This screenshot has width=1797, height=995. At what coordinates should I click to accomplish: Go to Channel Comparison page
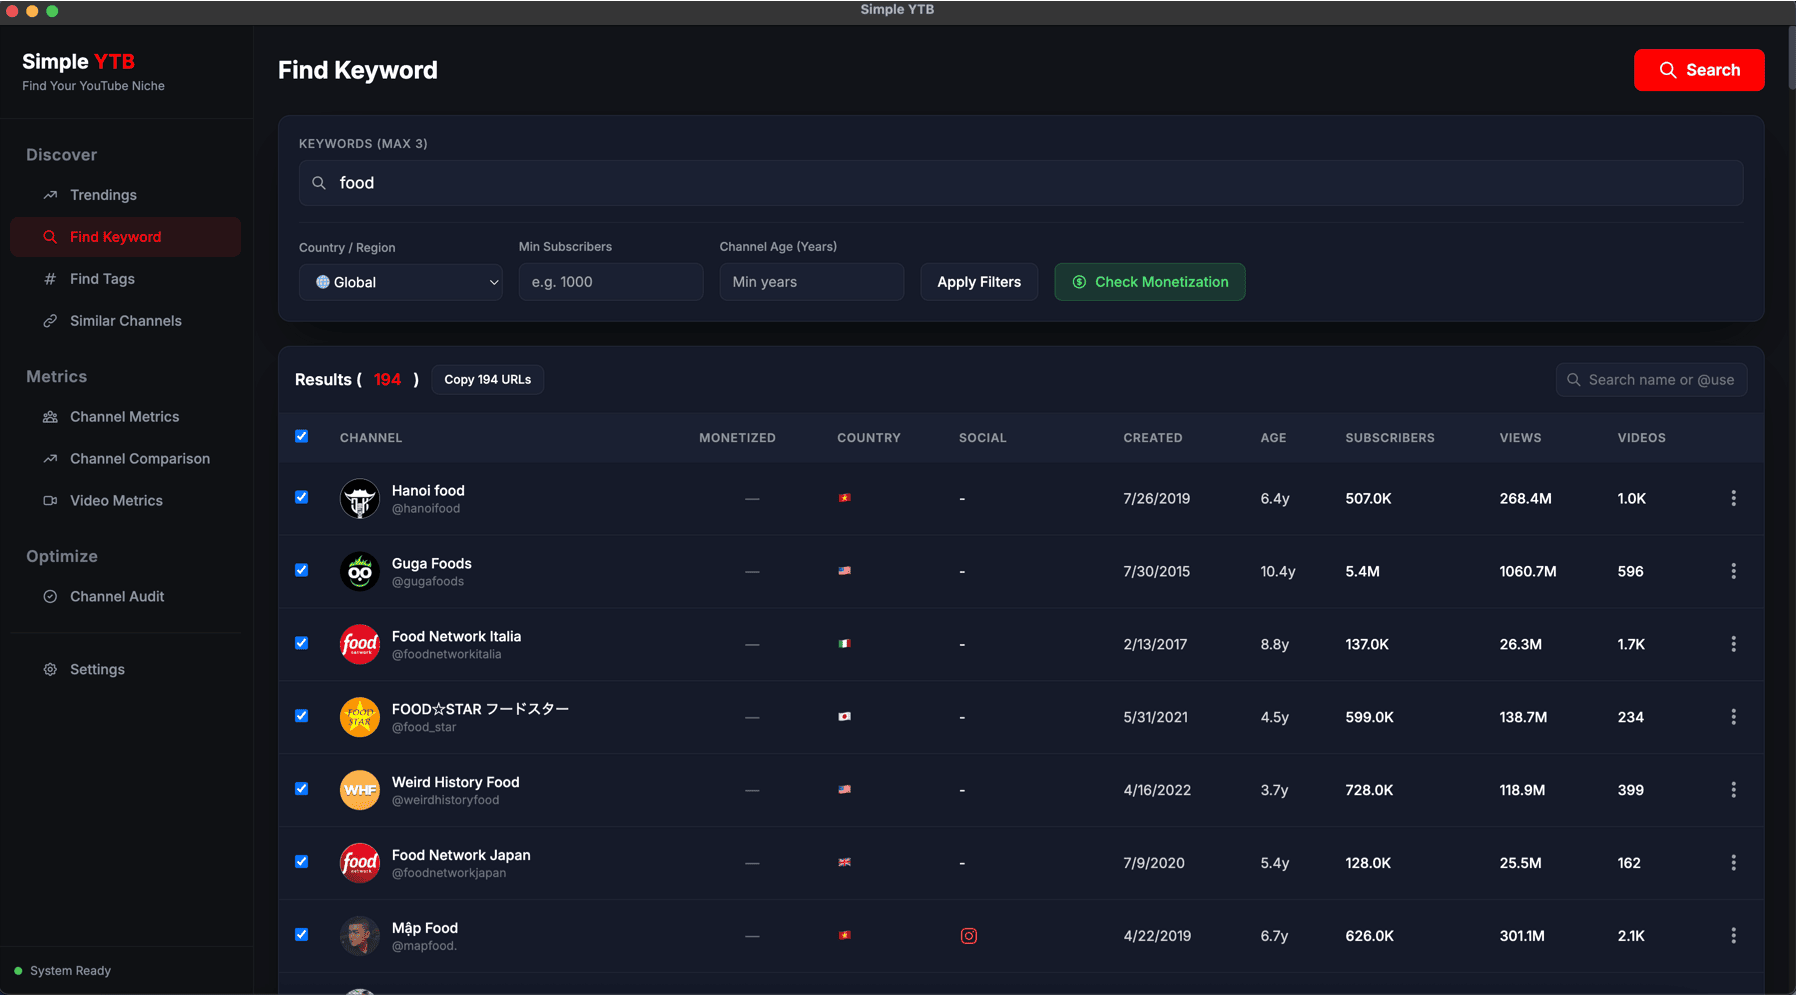[139, 459]
